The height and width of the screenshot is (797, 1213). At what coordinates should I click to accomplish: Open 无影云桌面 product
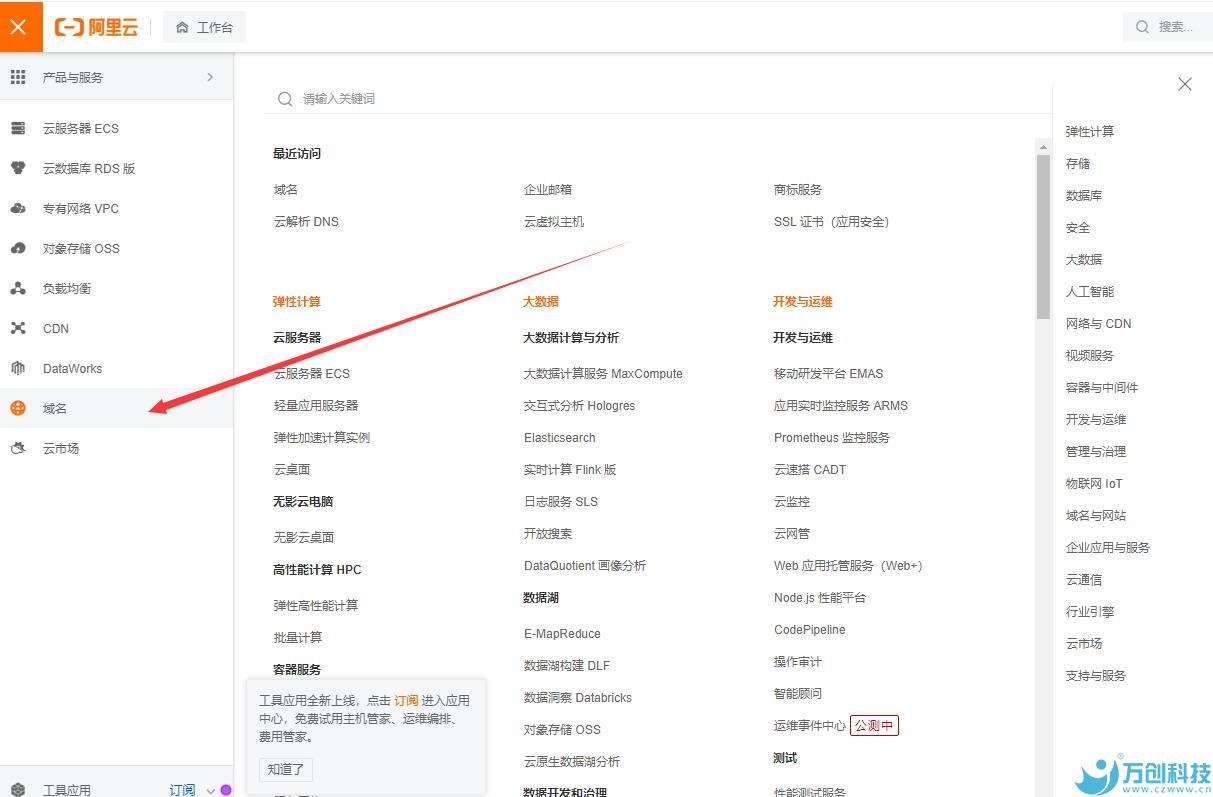click(x=304, y=537)
